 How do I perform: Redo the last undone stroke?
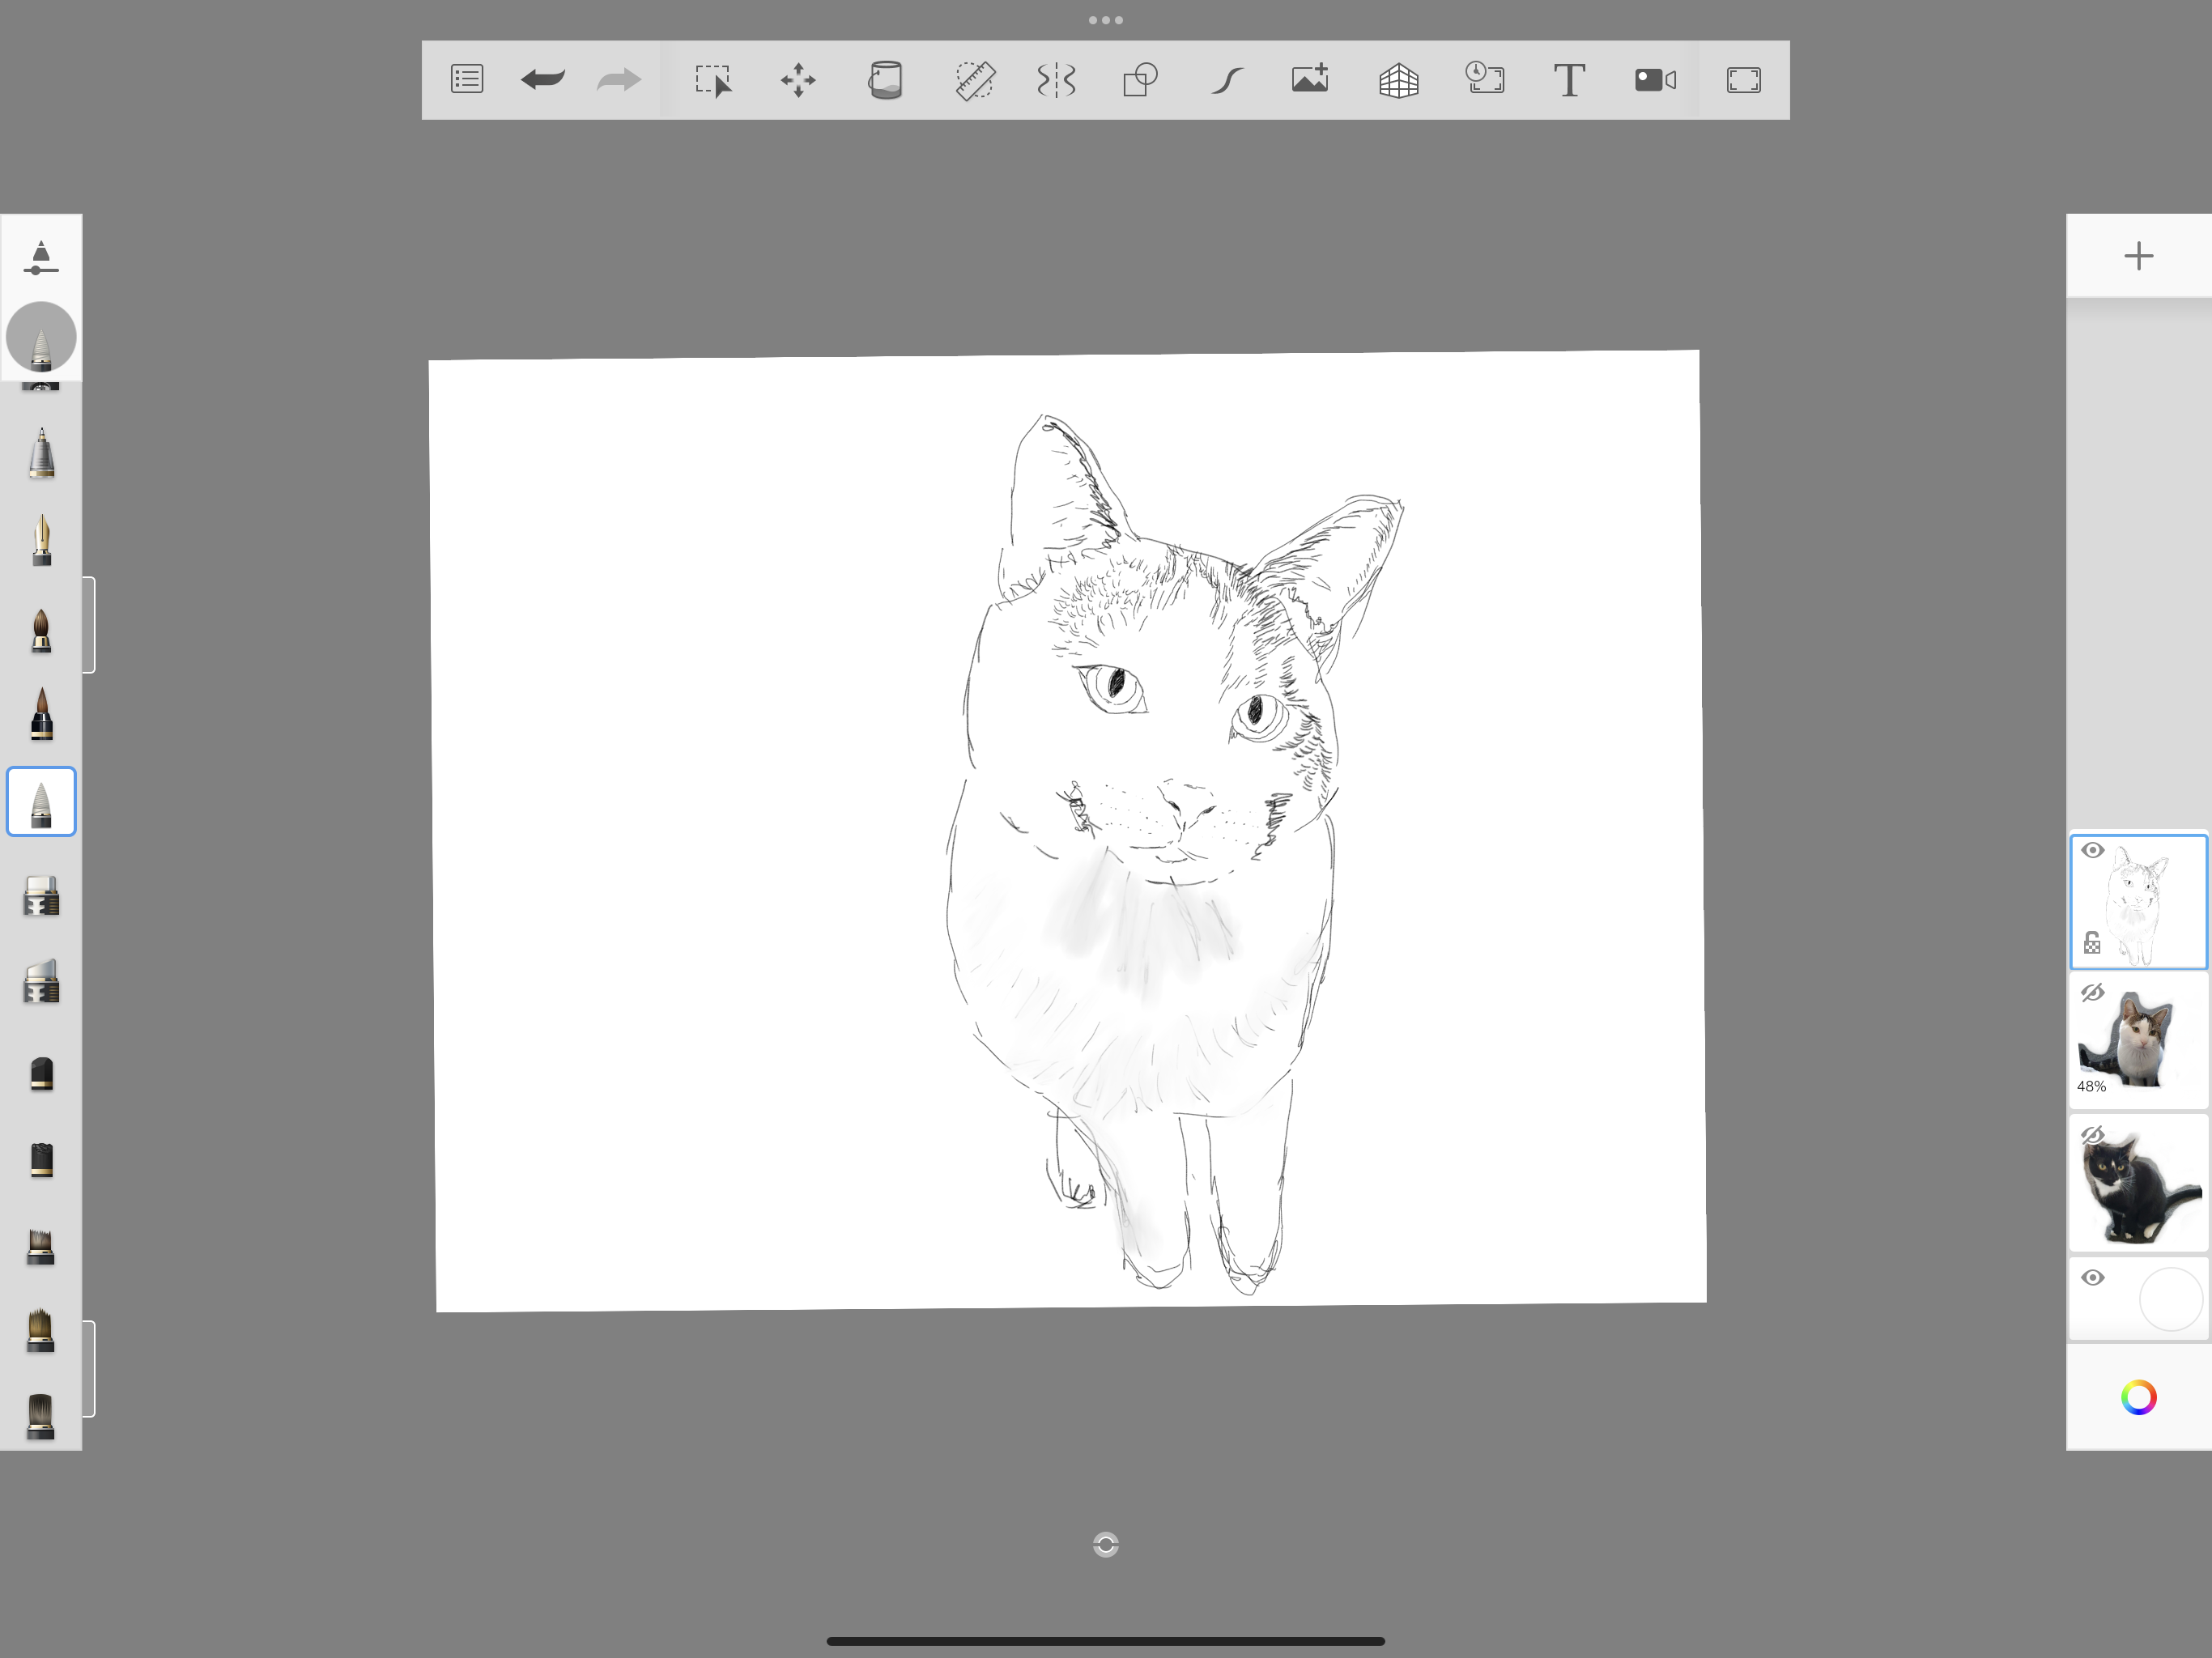[618, 79]
